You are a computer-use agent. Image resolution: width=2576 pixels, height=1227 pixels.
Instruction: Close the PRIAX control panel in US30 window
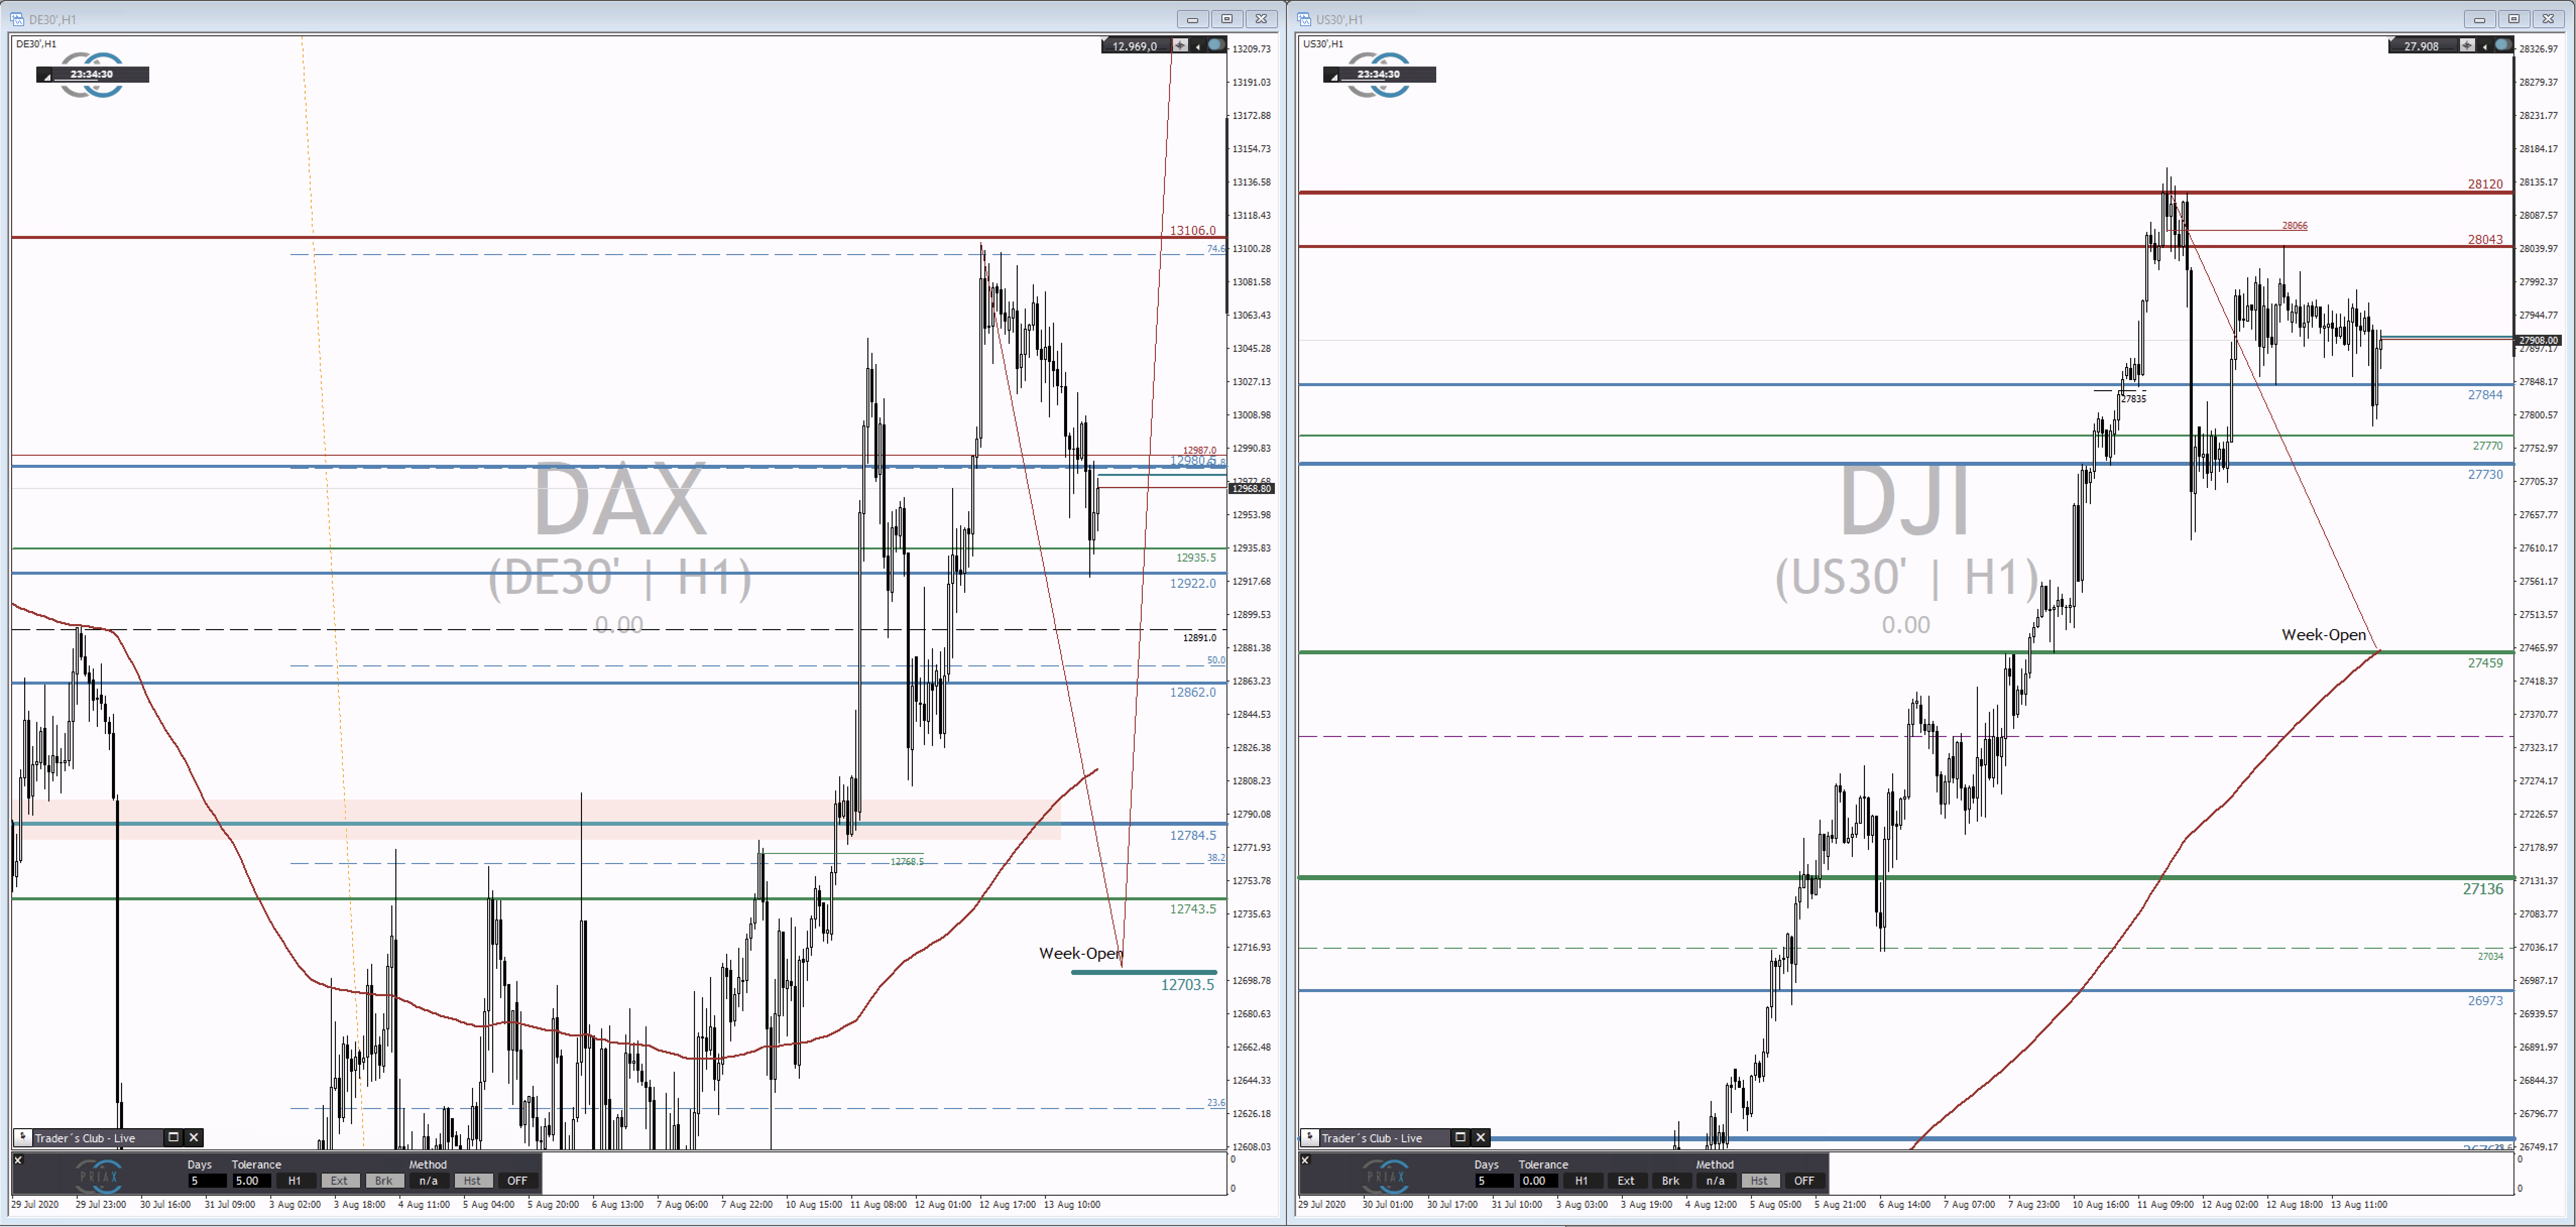point(1305,1160)
